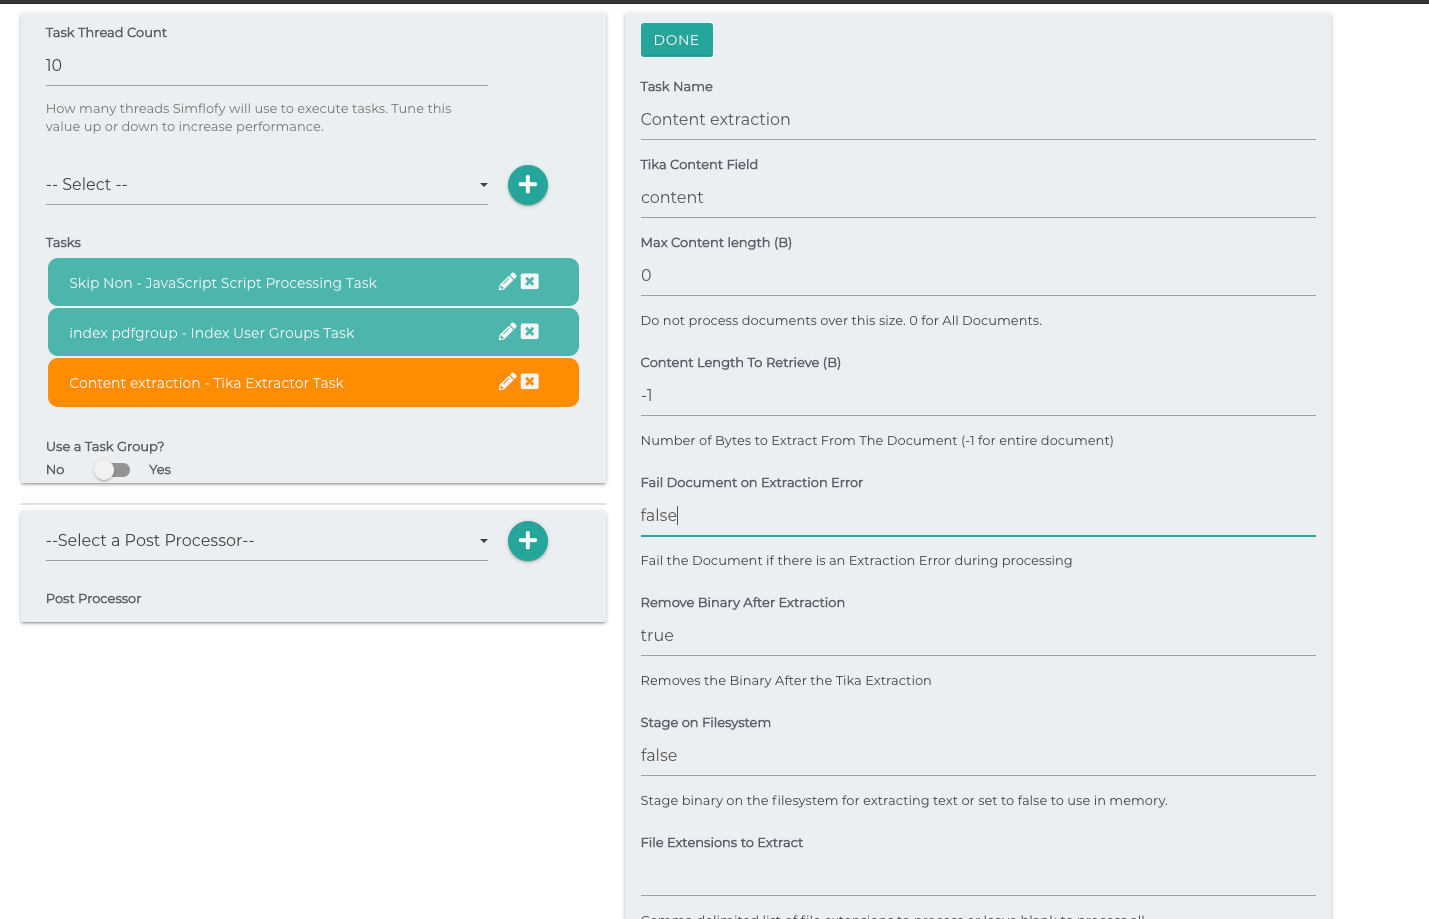
Task: Click the plus button beside task Select dropdown
Action: pyautogui.click(x=527, y=185)
